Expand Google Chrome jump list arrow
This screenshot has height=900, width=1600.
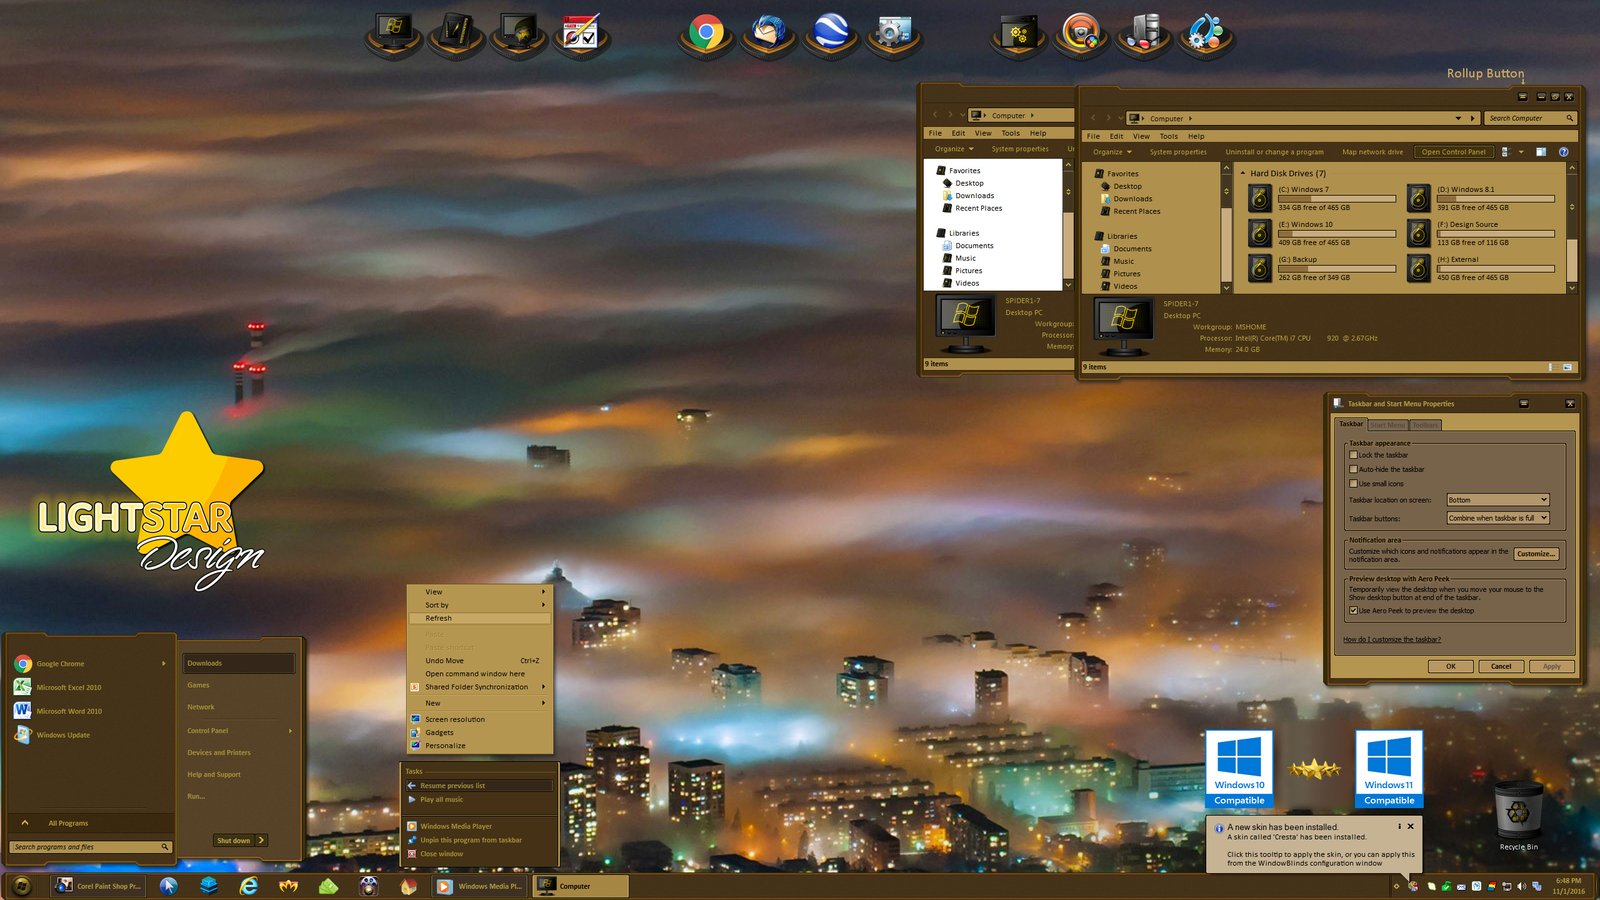164,663
